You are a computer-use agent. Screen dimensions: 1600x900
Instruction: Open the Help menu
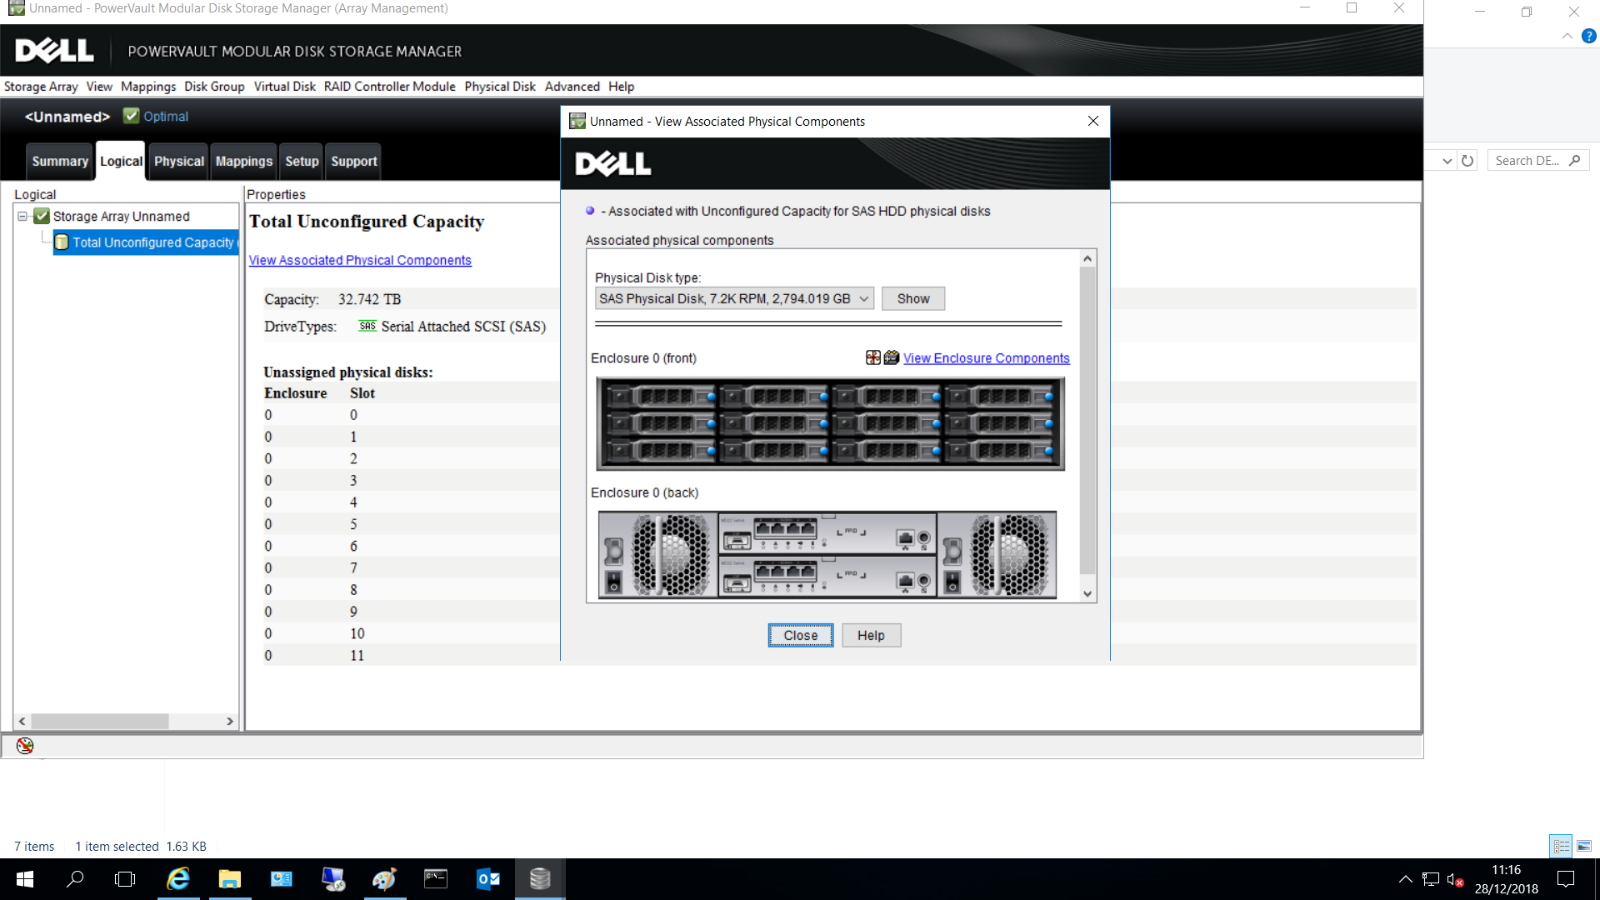(621, 86)
